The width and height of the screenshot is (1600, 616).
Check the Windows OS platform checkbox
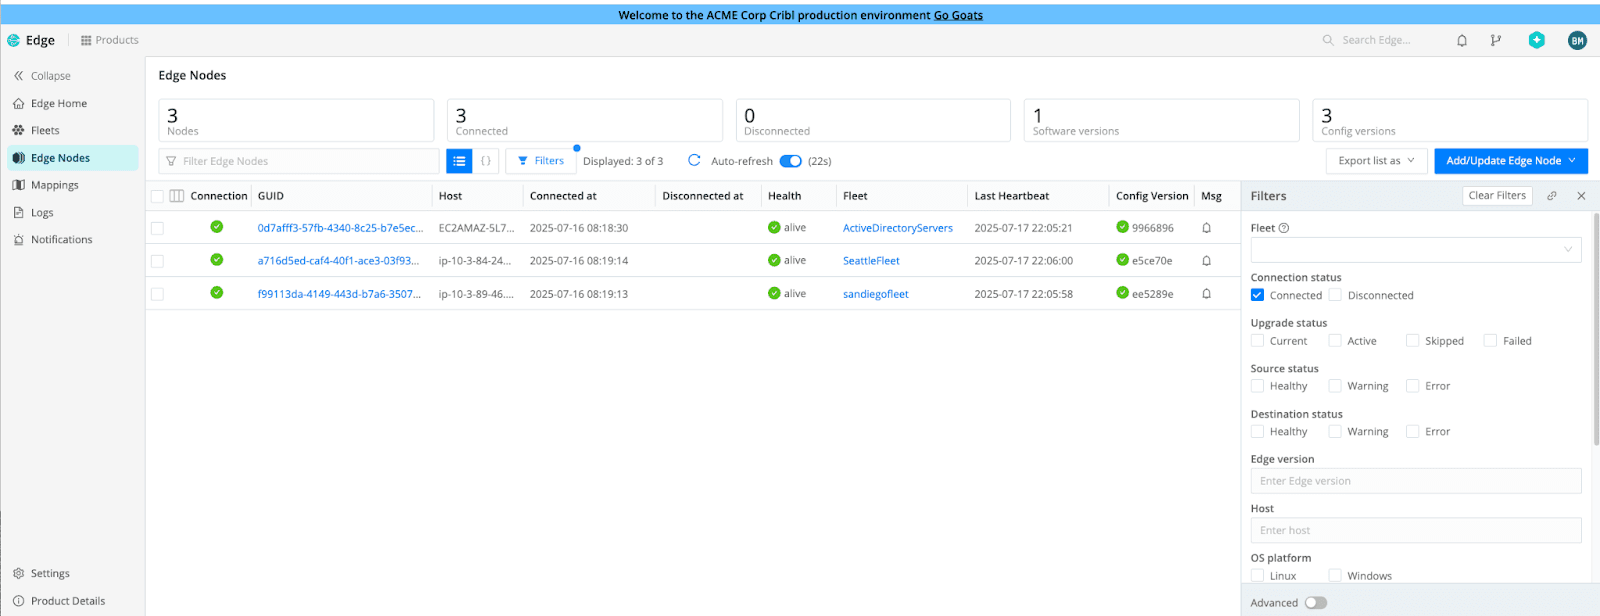click(1335, 576)
